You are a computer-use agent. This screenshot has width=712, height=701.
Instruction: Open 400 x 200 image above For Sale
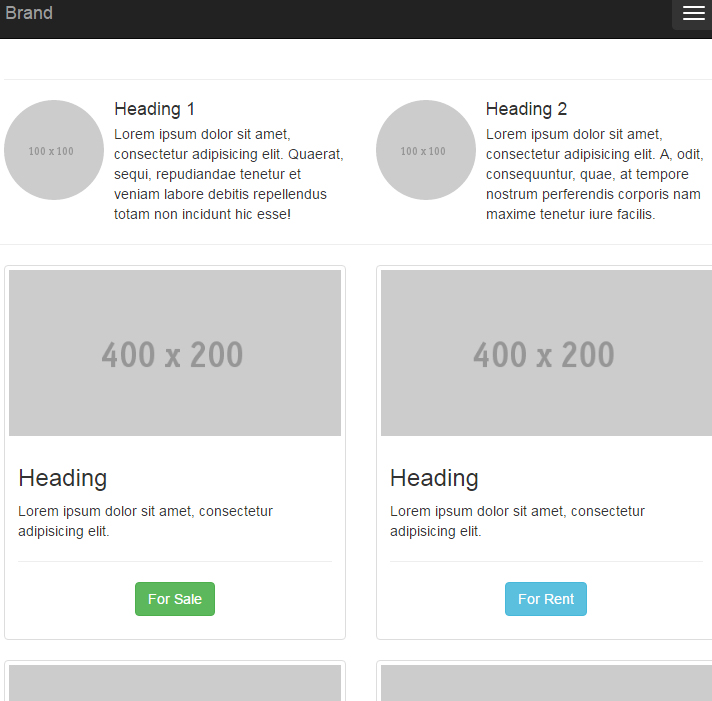175,353
